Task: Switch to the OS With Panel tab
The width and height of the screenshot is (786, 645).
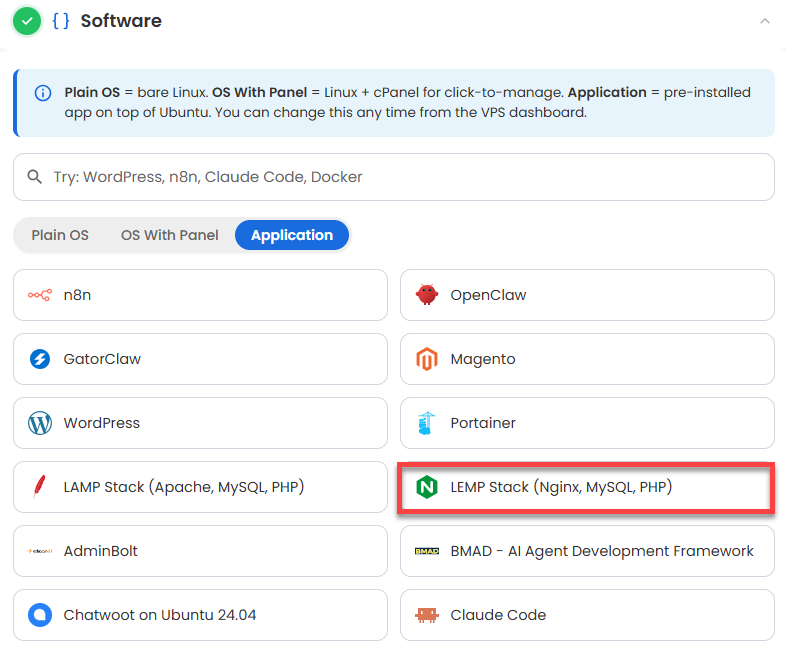Action: coord(169,235)
